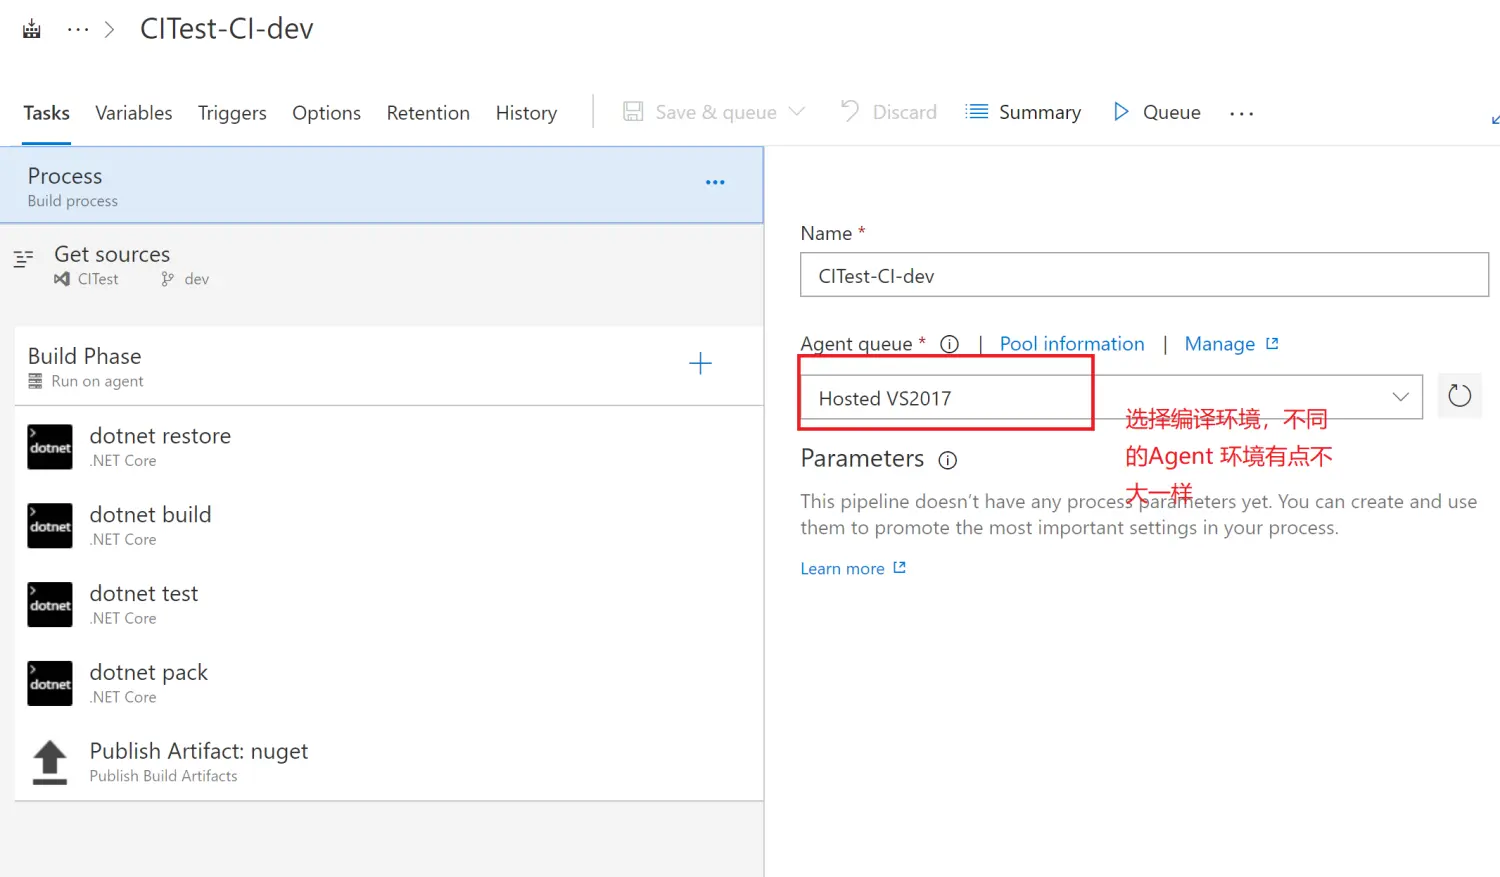
Task: Click the CITest Visual Studio repo icon
Action: coord(62,279)
